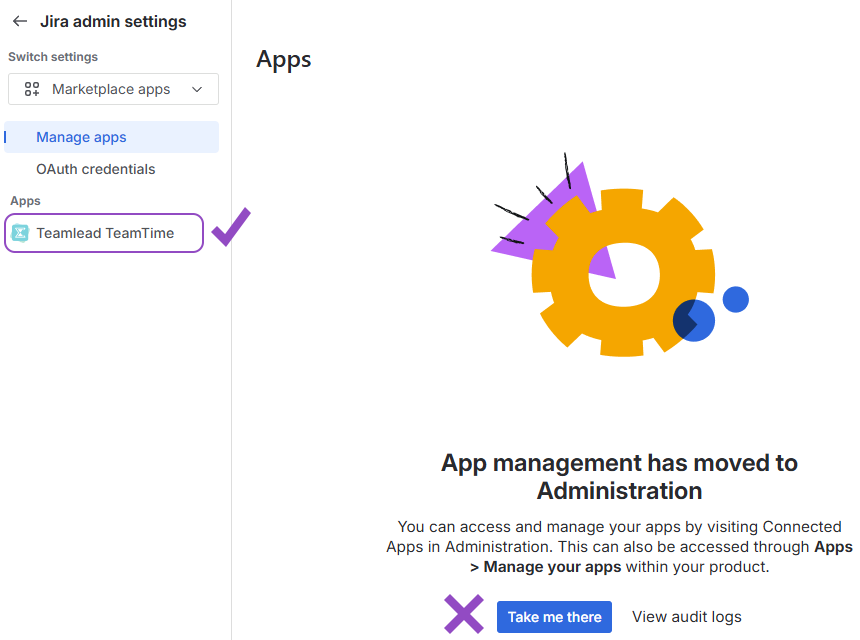Viewport: 860px width, 640px height.
Task: Click the App management has moved heading
Action: tap(619, 477)
